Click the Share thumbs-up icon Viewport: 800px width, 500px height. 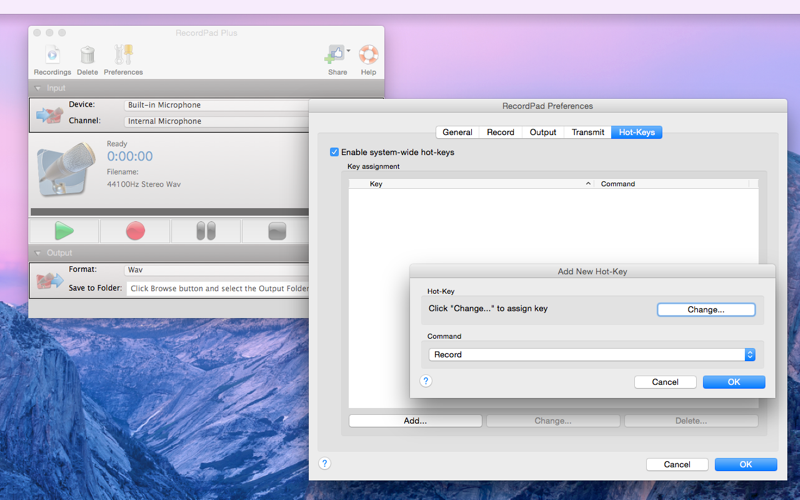click(335, 55)
